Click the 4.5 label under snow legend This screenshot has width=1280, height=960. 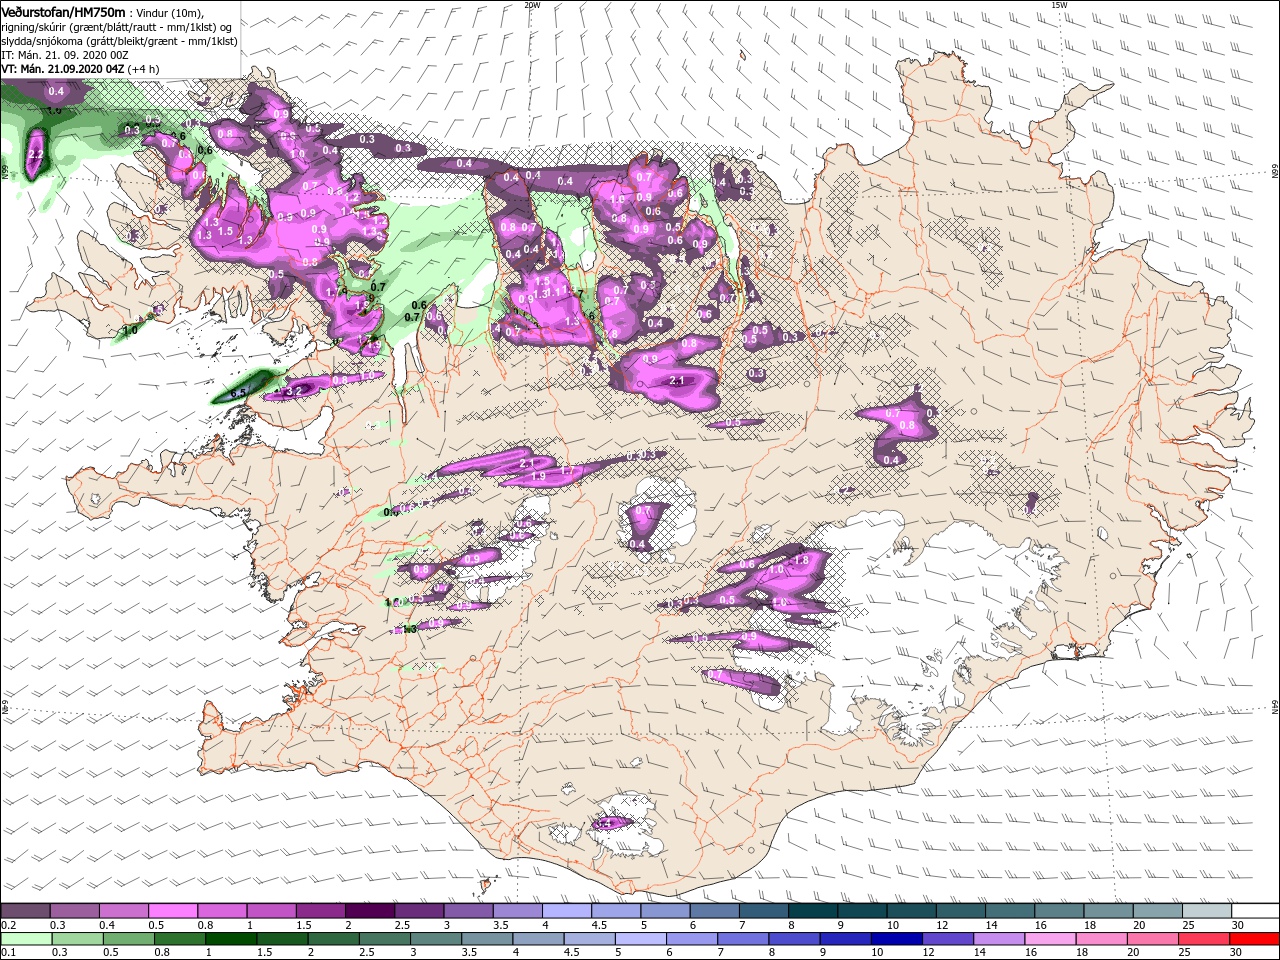(x=599, y=925)
